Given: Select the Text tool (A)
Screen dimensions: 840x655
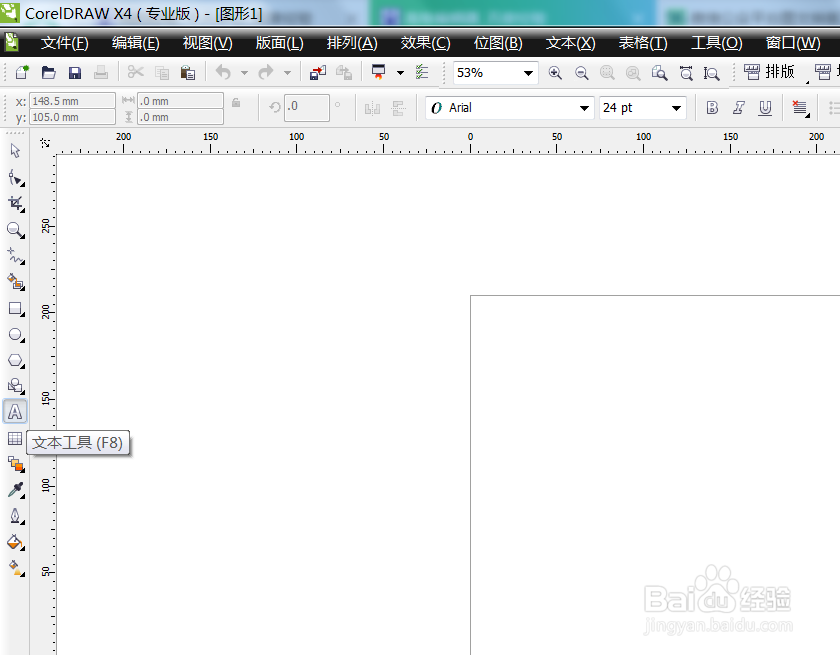Looking at the screenshot, I should [x=15, y=412].
